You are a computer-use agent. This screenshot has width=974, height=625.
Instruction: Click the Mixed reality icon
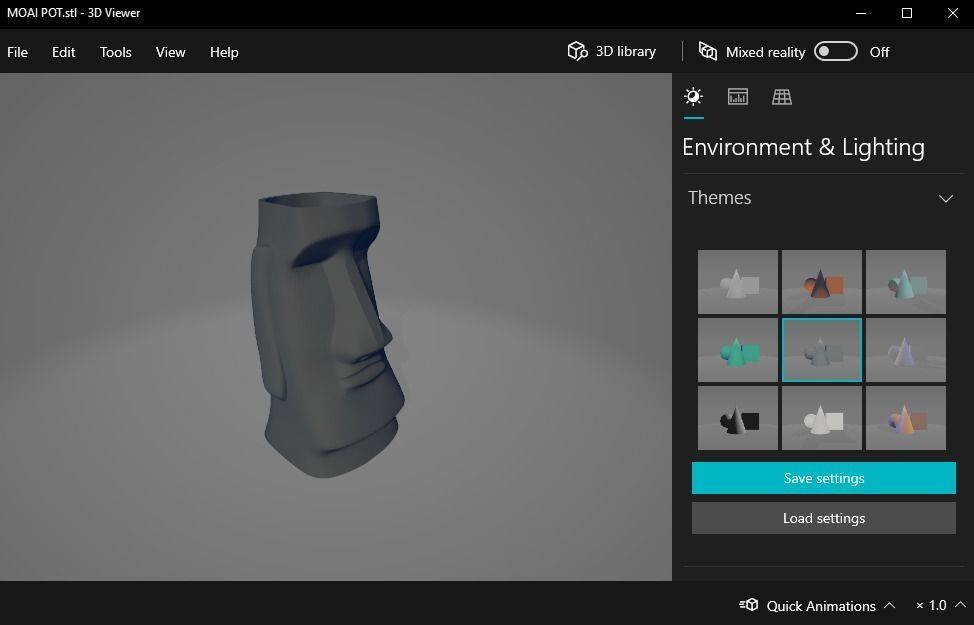pyautogui.click(x=708, y=52)
